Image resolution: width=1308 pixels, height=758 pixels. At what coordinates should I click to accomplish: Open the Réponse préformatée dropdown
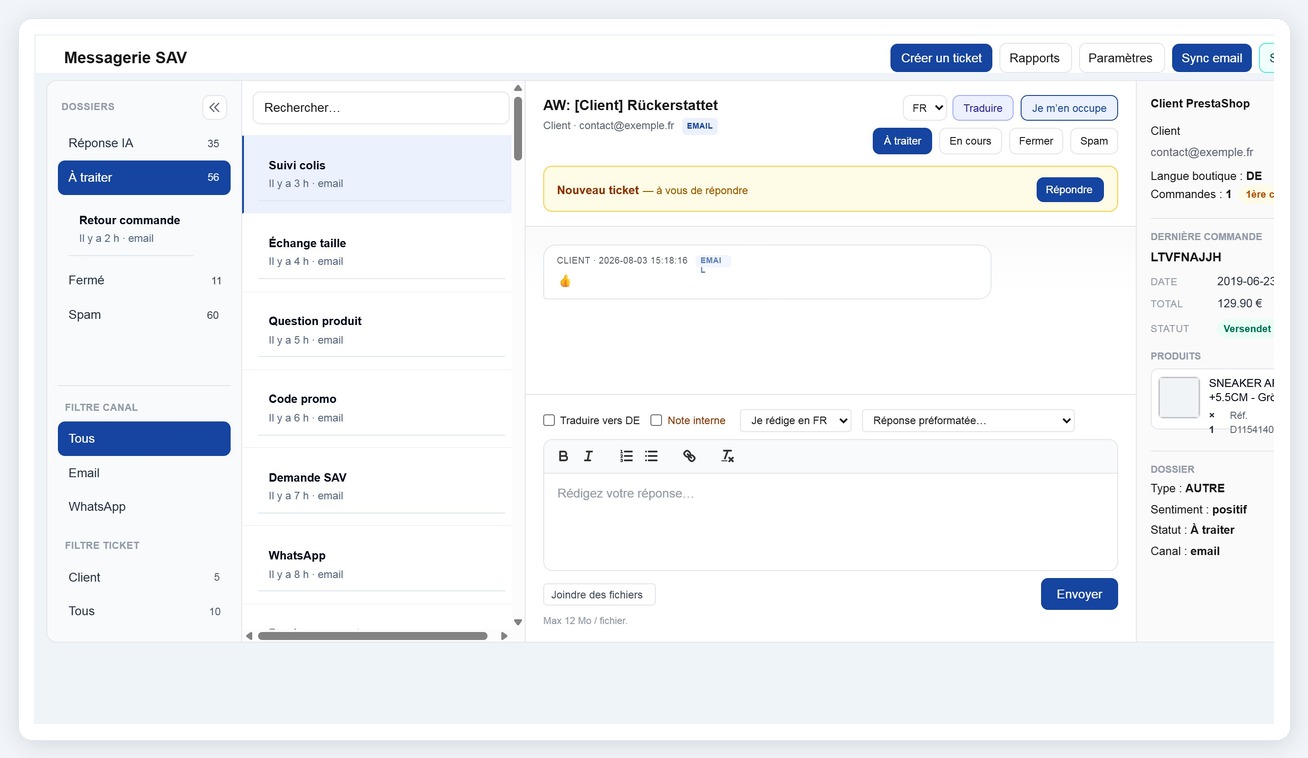[968, 421]
